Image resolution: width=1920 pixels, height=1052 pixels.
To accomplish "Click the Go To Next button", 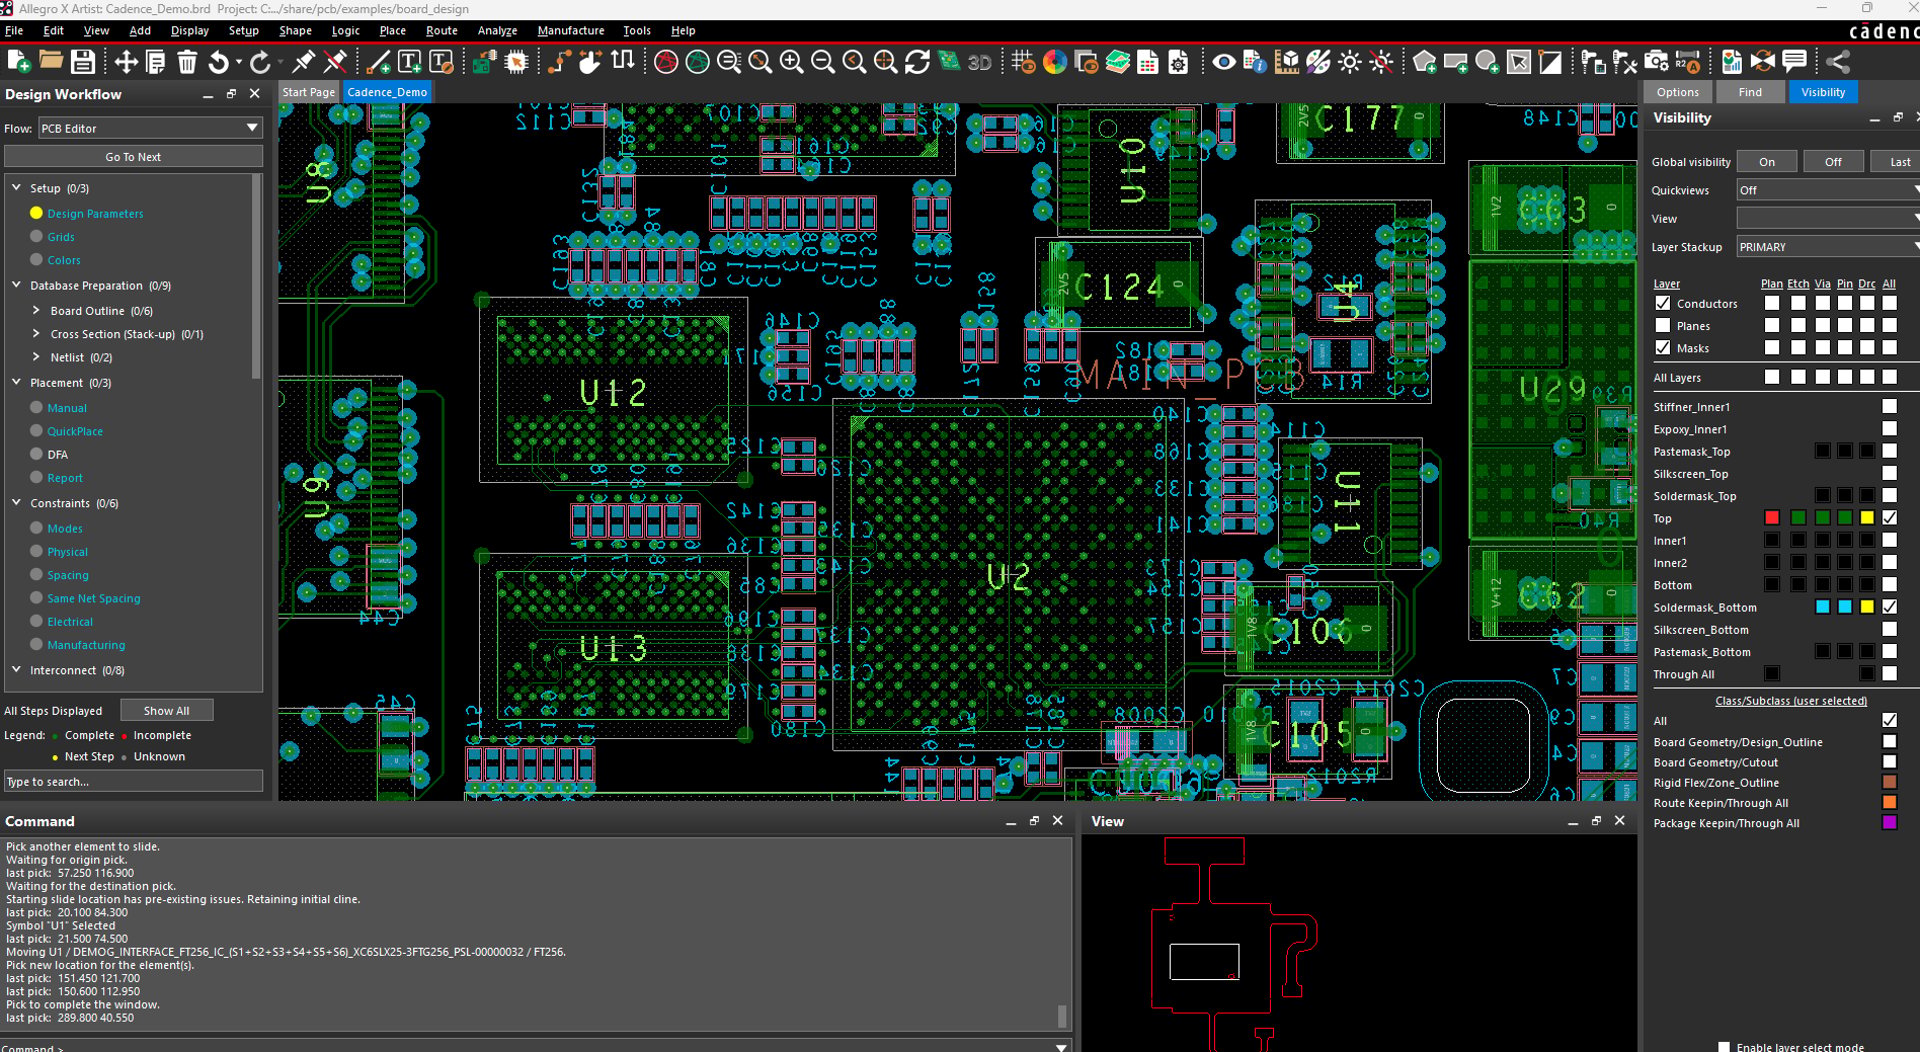I will [133, 157].
